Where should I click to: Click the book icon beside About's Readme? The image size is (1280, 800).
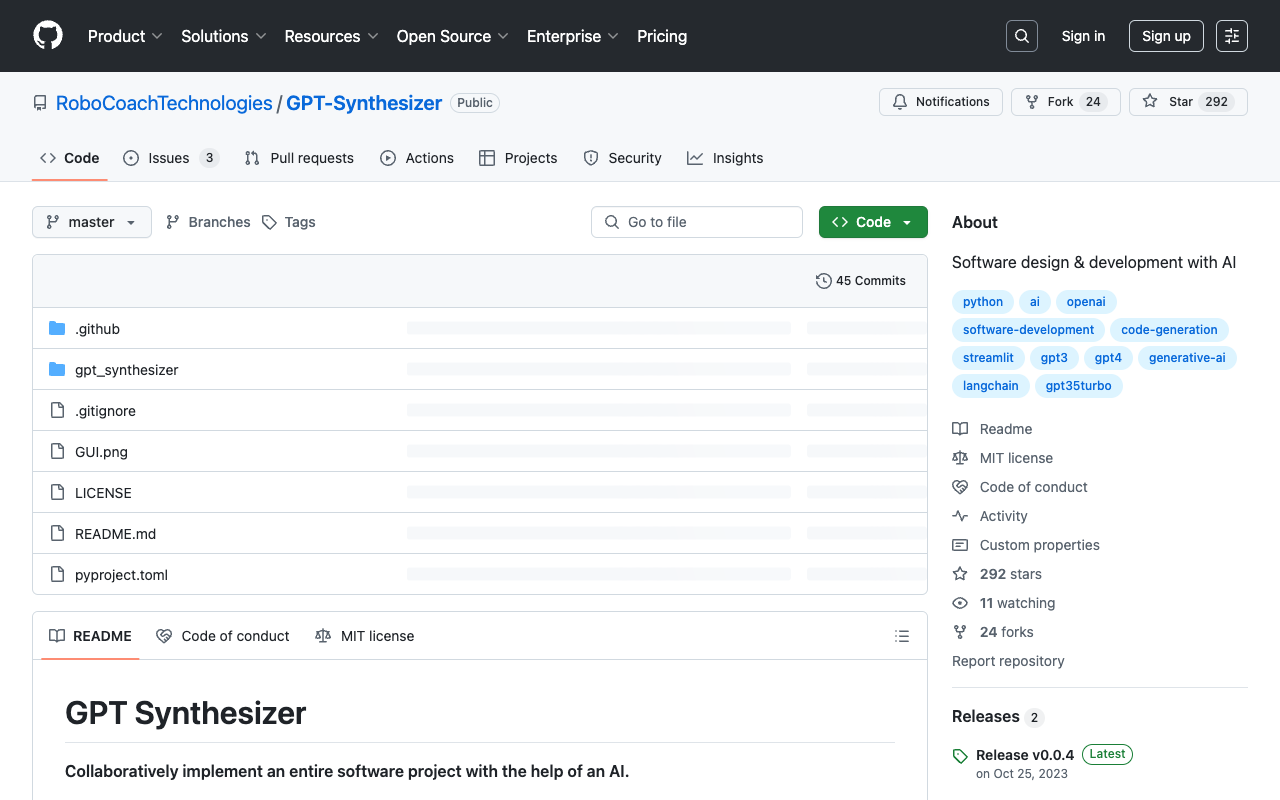click(x=960, y=429)
